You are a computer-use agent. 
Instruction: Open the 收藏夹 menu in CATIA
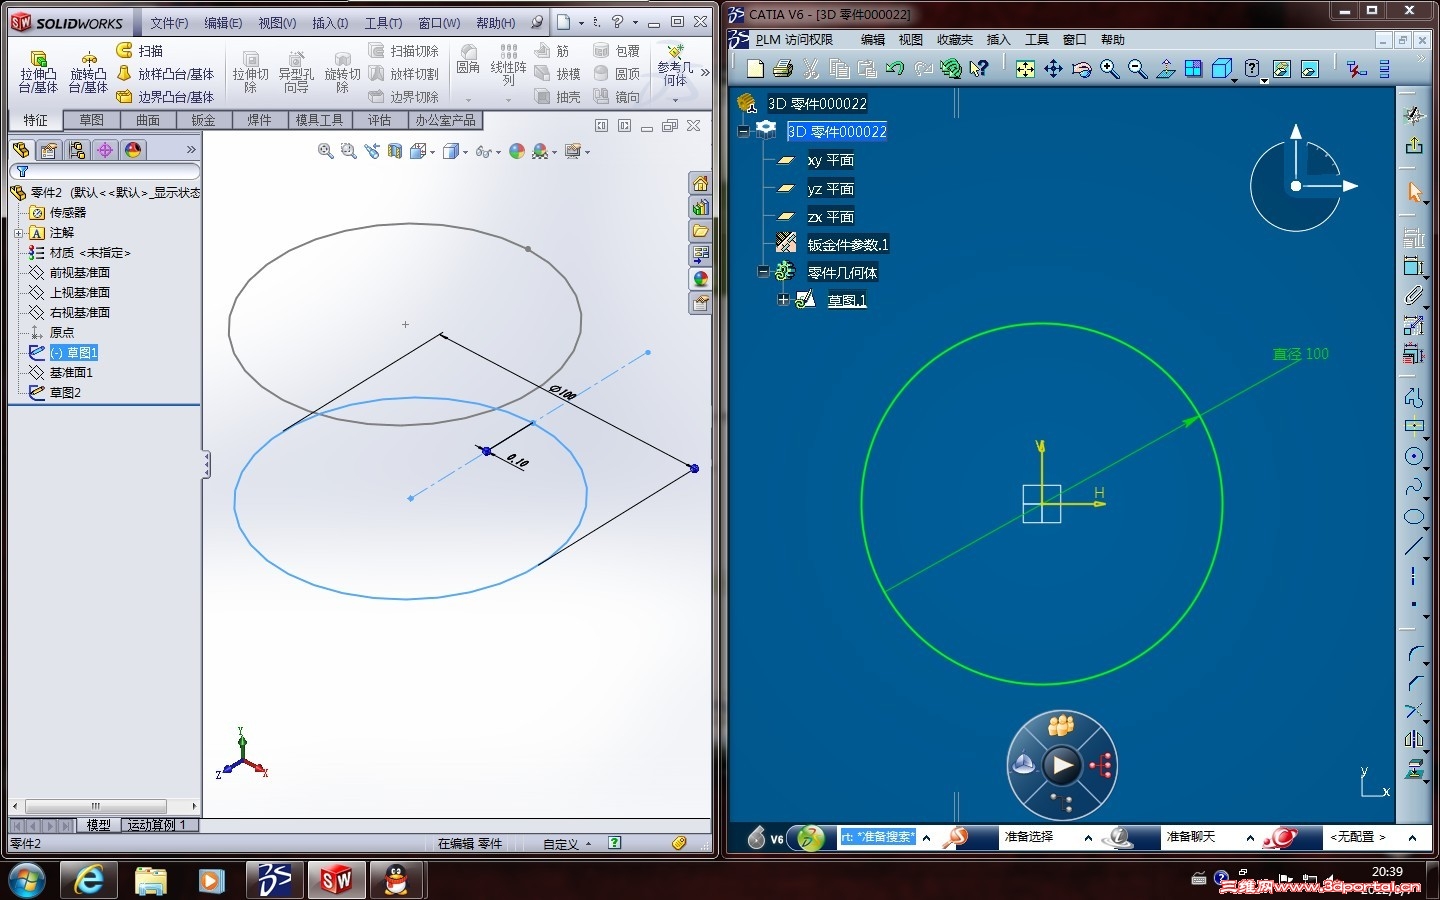coord(954,40)
